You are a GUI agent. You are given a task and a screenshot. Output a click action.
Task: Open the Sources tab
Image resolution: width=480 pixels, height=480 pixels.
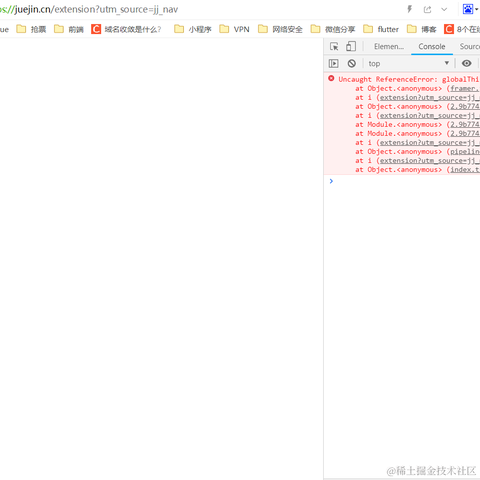click(x=470, y=47)
